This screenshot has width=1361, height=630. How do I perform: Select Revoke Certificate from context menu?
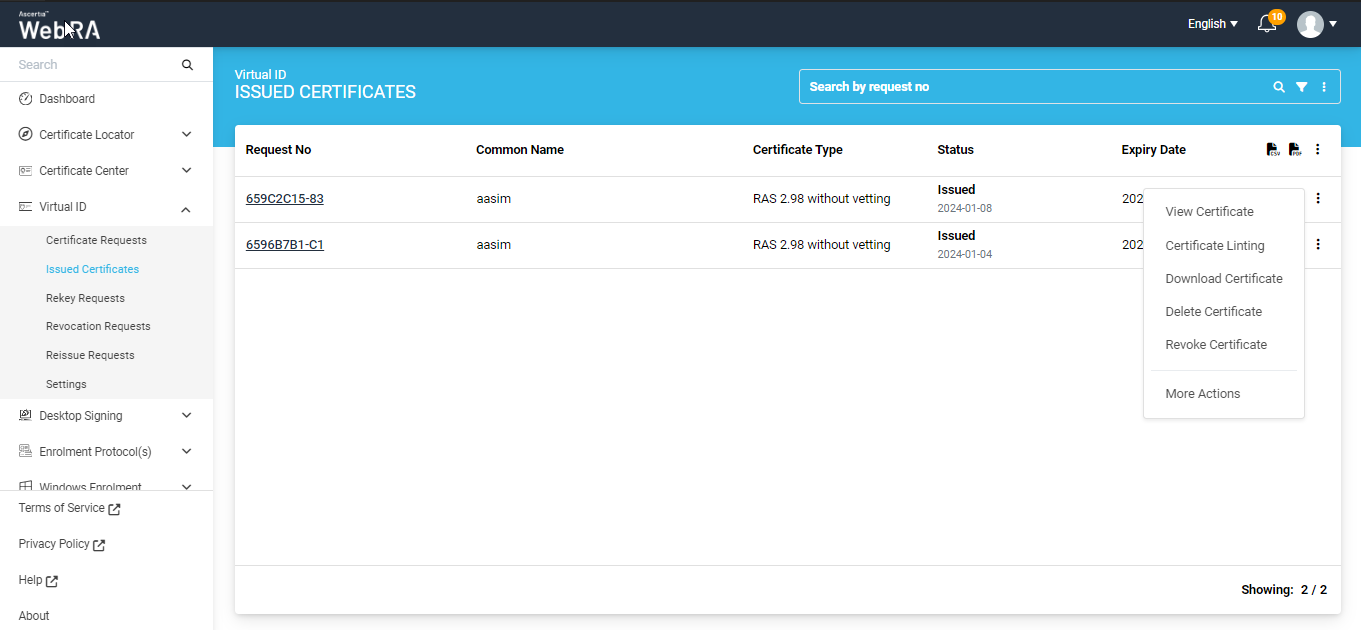pyautogui.click(x=1216, y=345)
